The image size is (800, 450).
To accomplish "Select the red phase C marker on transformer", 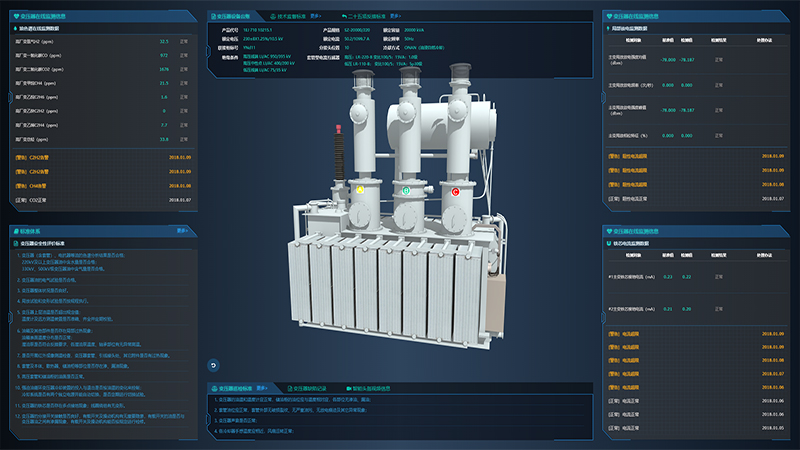I will [455, 192].
